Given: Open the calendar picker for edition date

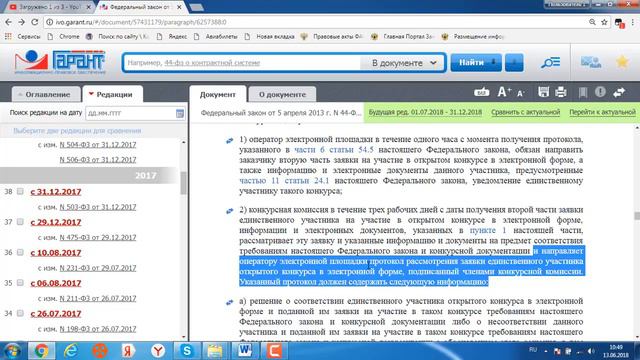Looking at the screenshot, I should point(180,113).
